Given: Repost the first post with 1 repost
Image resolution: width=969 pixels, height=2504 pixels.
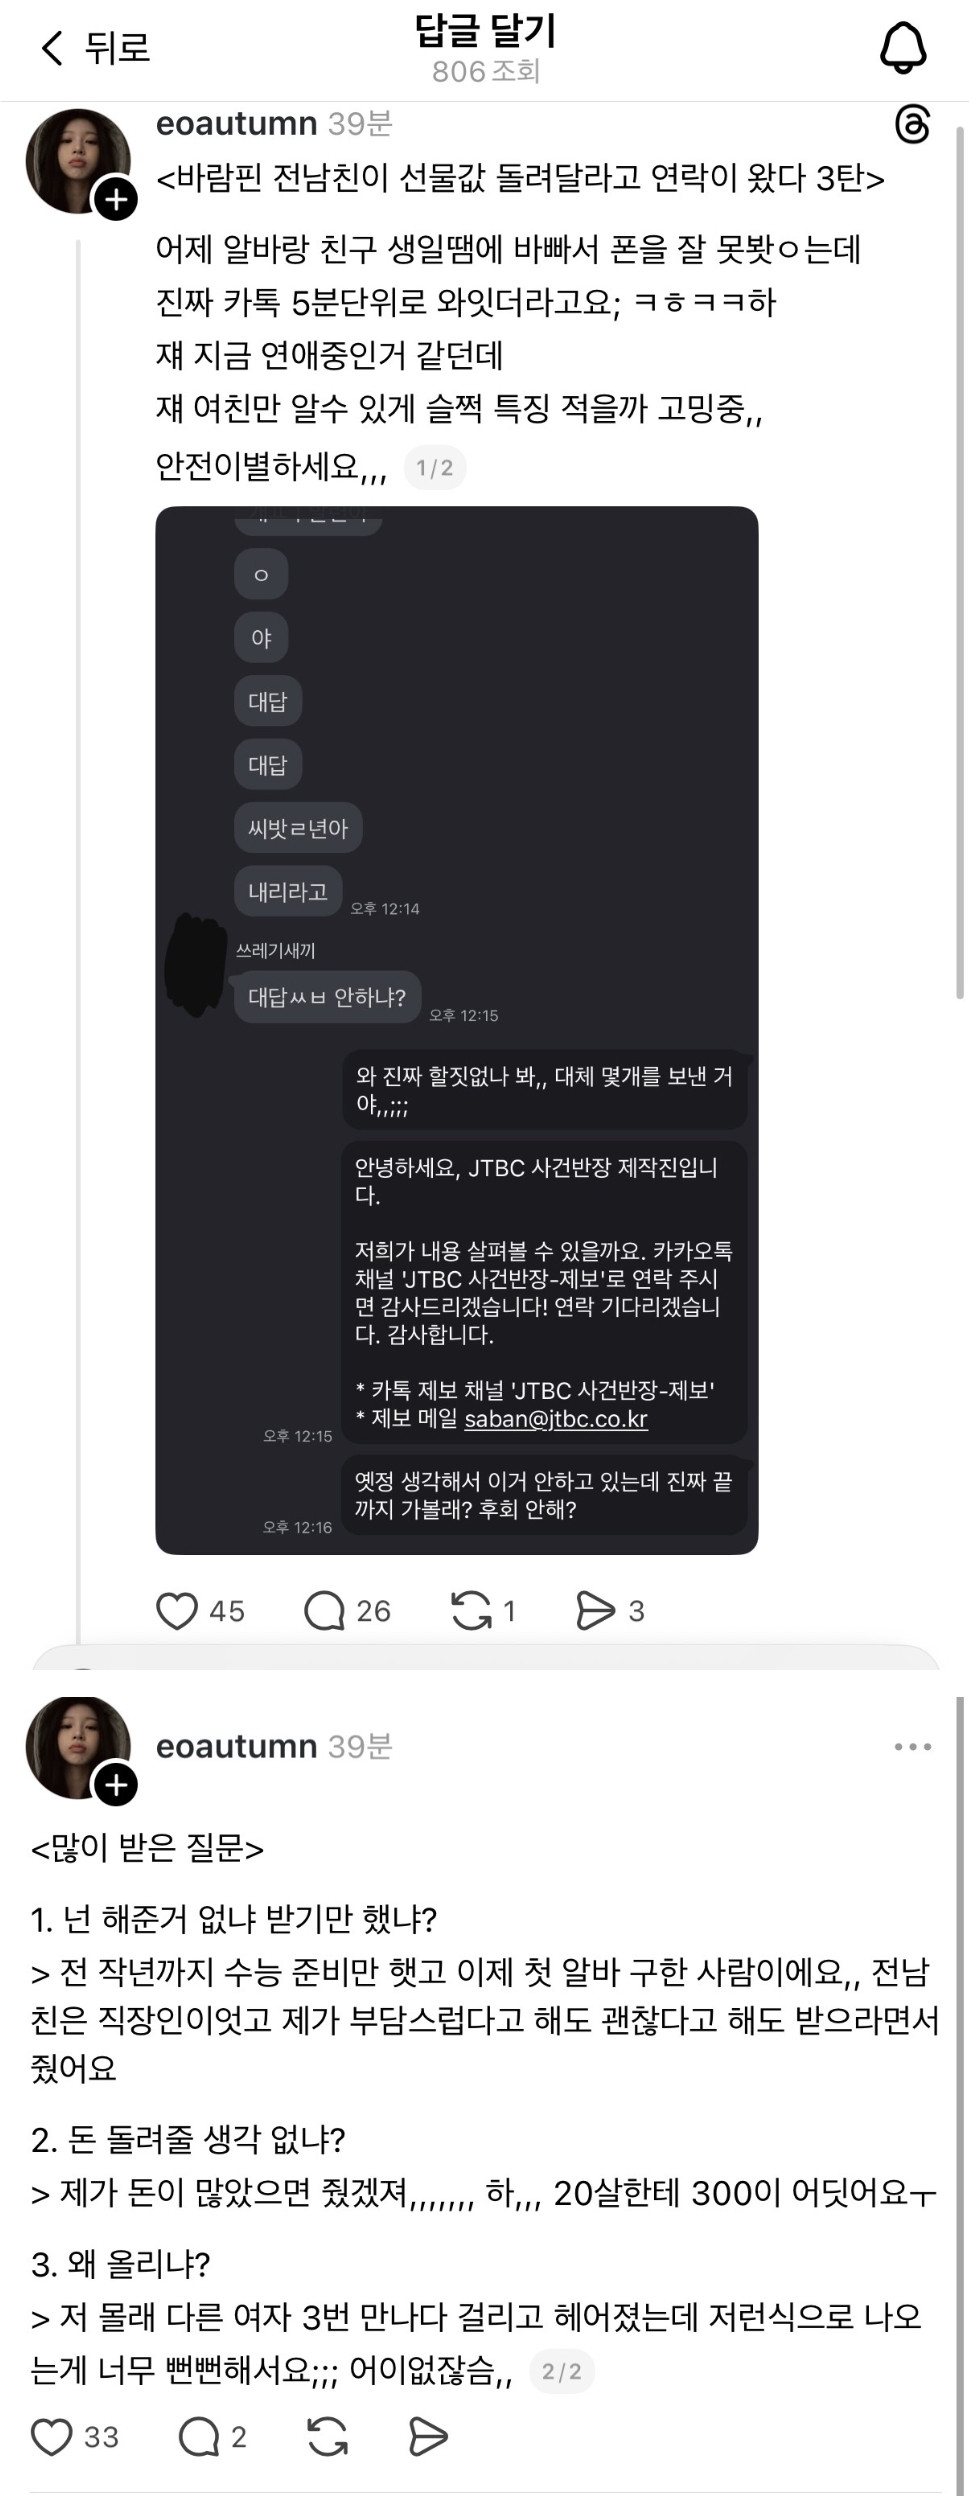Looking at the screenshot, I should pos(471,1611).
